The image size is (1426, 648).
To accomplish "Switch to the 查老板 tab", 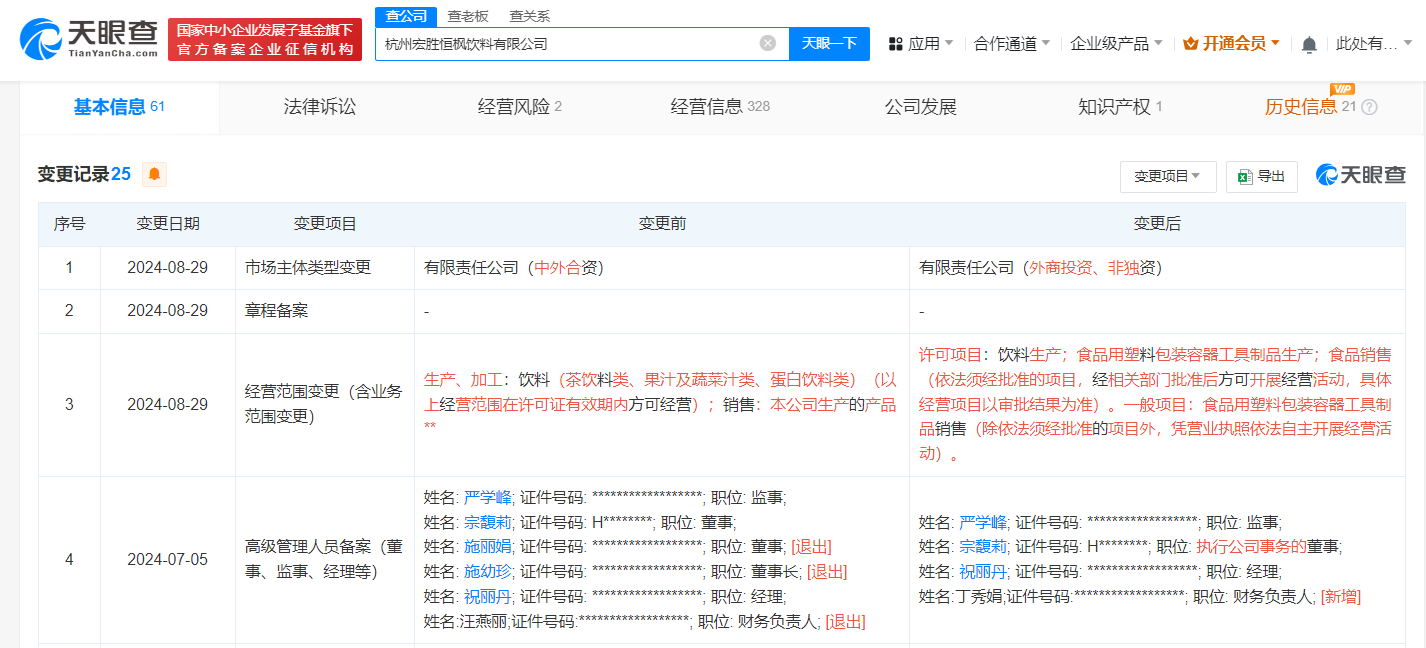I will 467,16.
